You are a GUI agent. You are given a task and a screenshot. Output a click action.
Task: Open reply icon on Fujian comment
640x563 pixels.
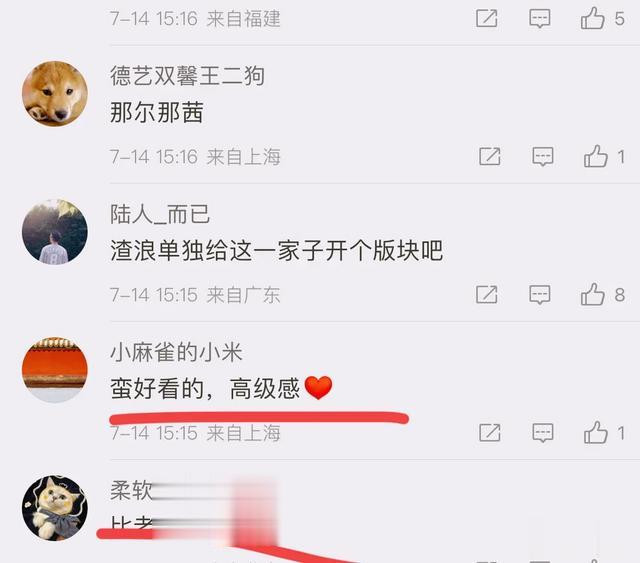coord(540,19)
